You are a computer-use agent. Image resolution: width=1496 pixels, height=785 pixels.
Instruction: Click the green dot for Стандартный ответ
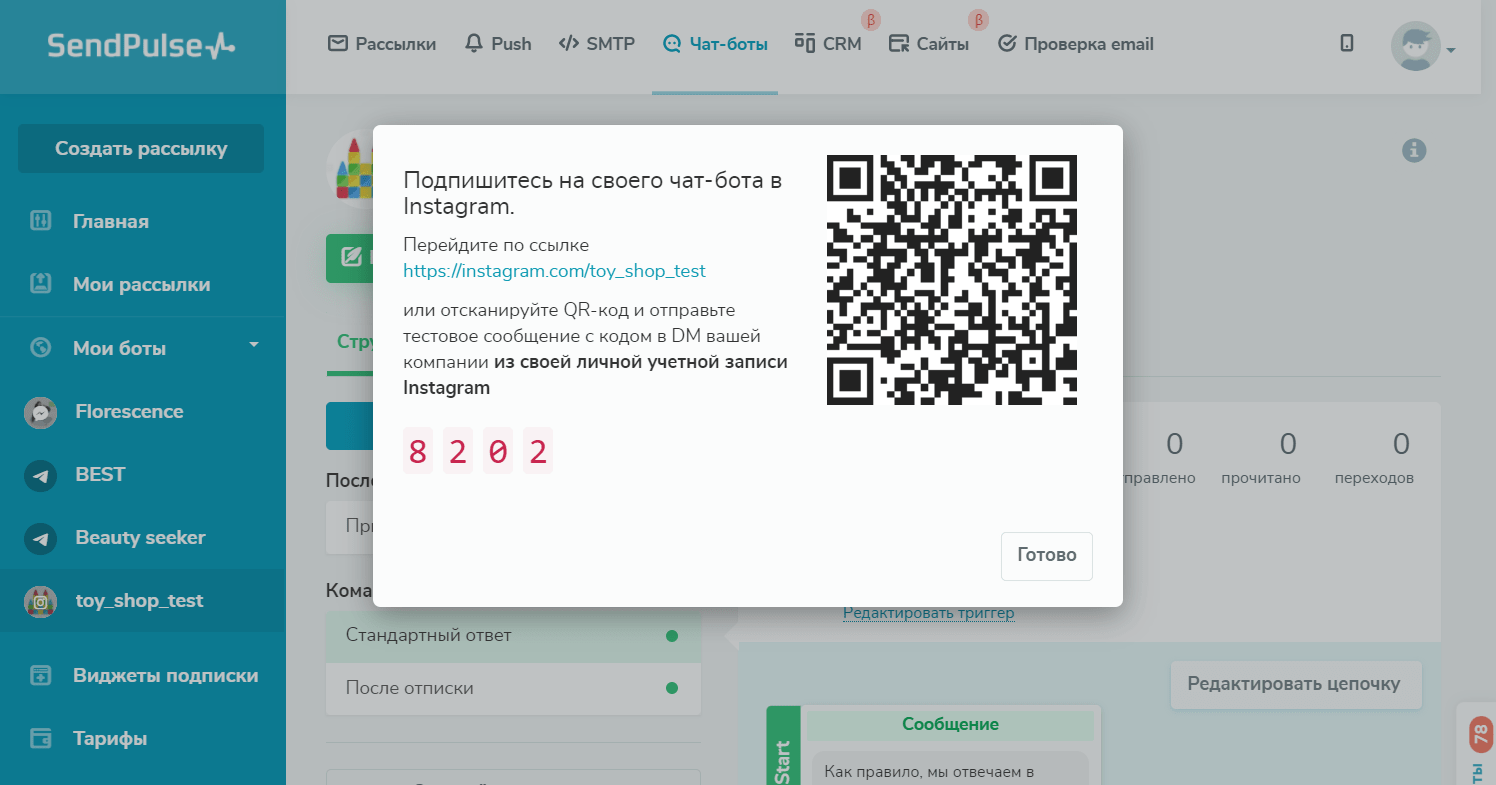[x=672, y=635]
